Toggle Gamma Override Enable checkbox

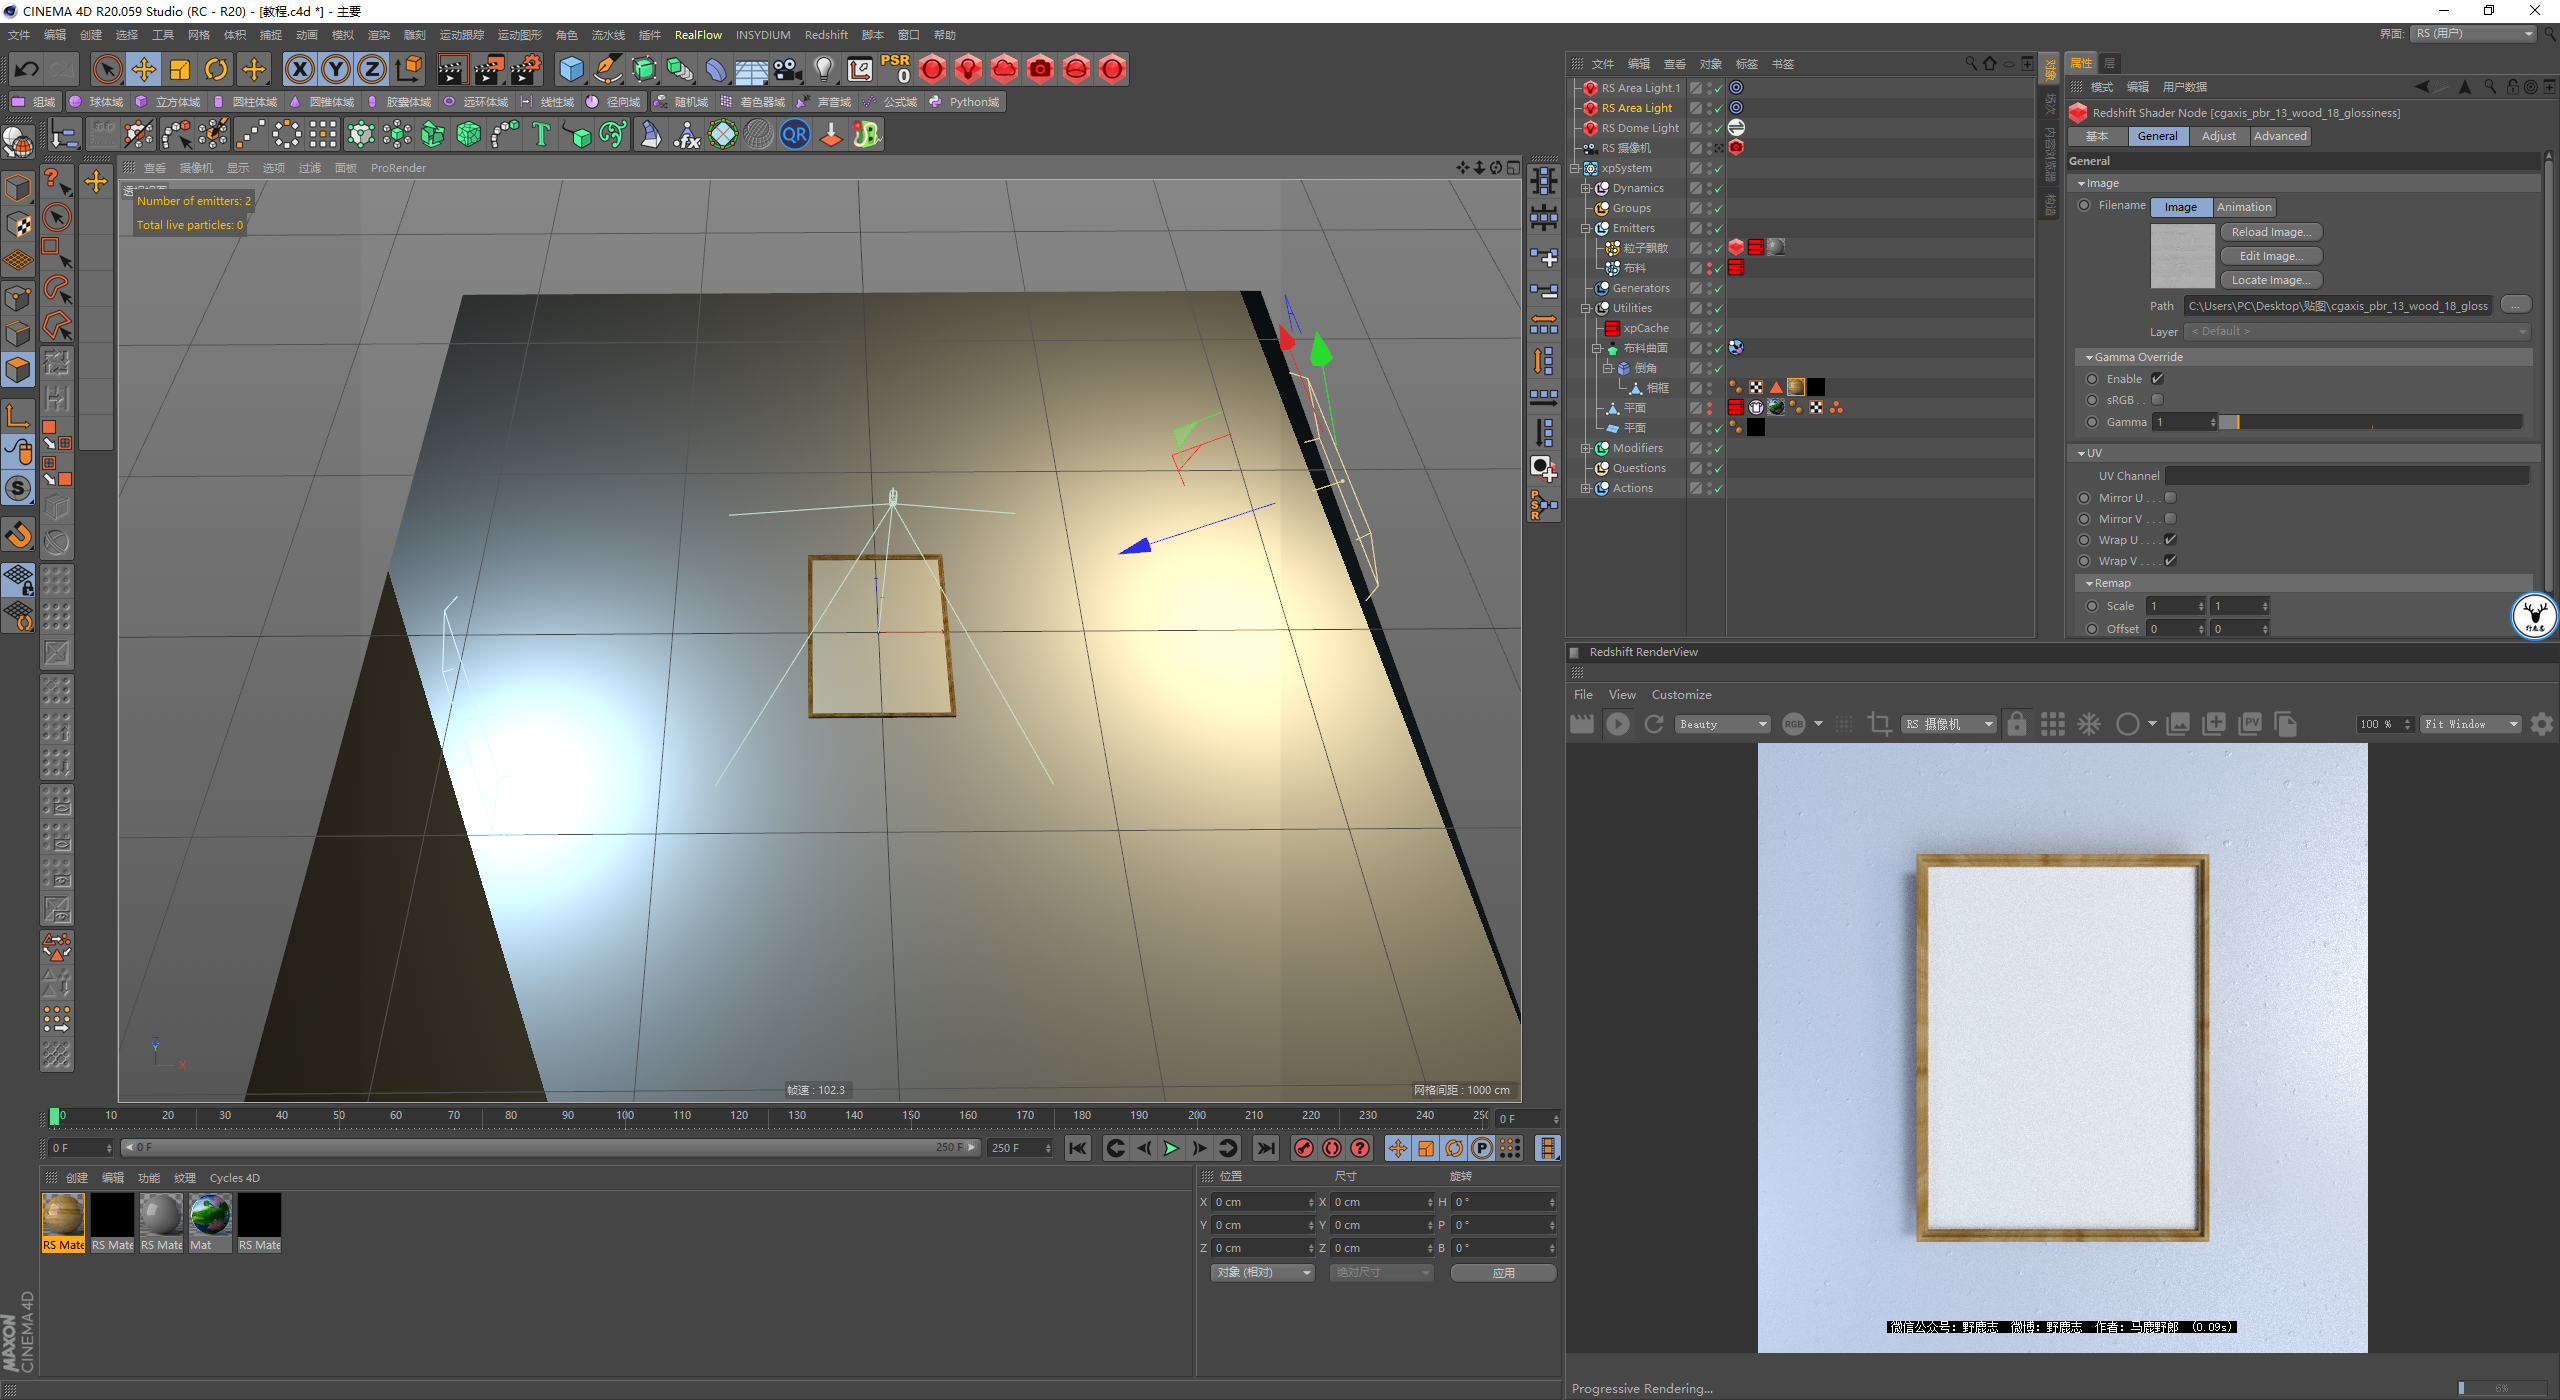pyautogui.click(x=2157, y=379)
